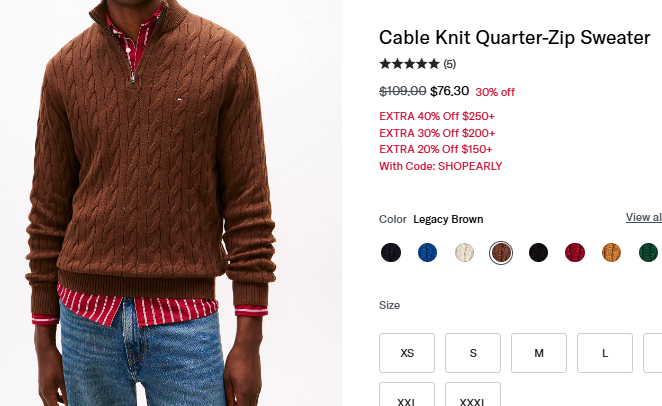The height and width of the screenshot is (406, 662).
Task: Choose the green color swatch
Action: click(648, 252)
